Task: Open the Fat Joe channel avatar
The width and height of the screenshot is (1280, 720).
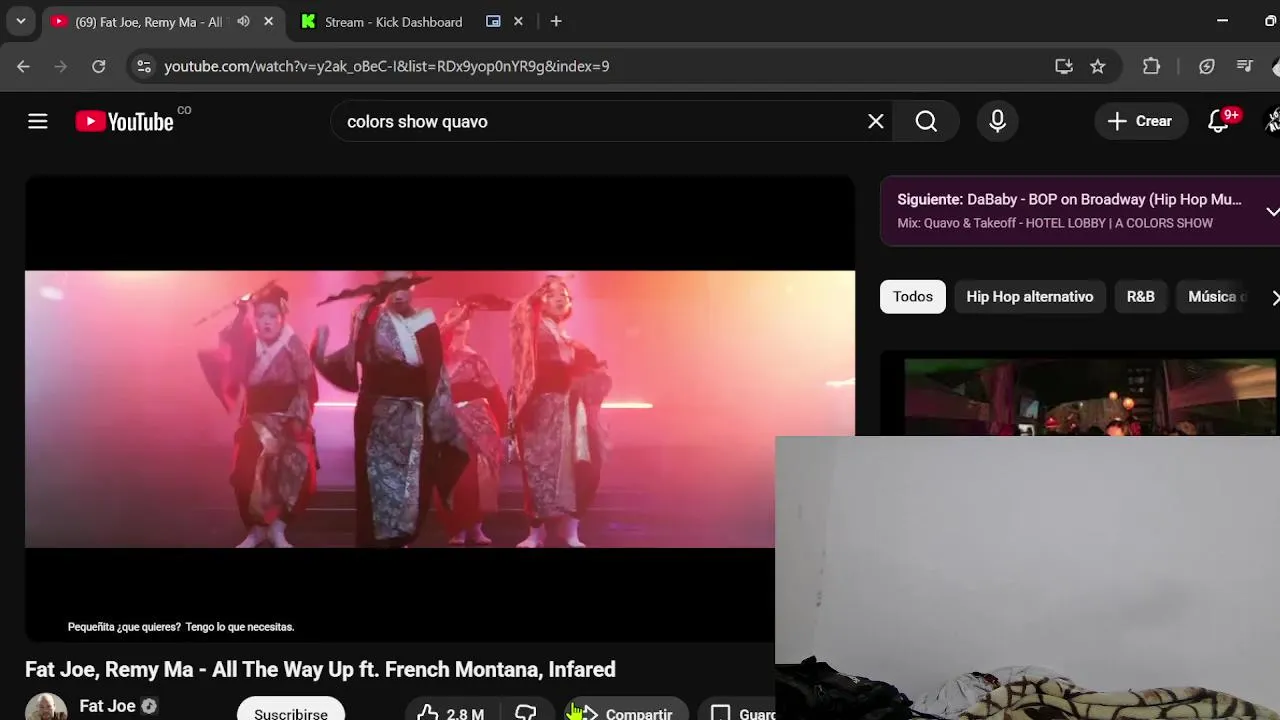Action: coord(46,708)
